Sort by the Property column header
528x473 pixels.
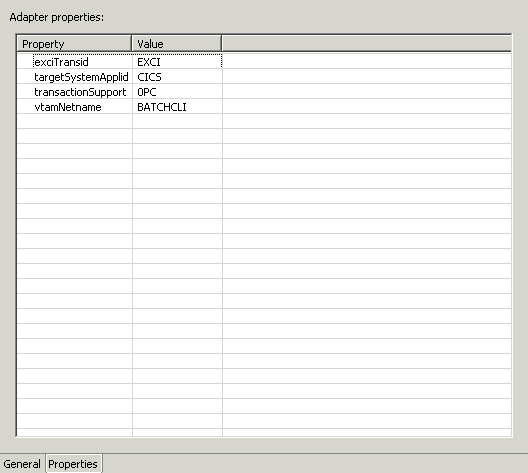coord(74,44)
